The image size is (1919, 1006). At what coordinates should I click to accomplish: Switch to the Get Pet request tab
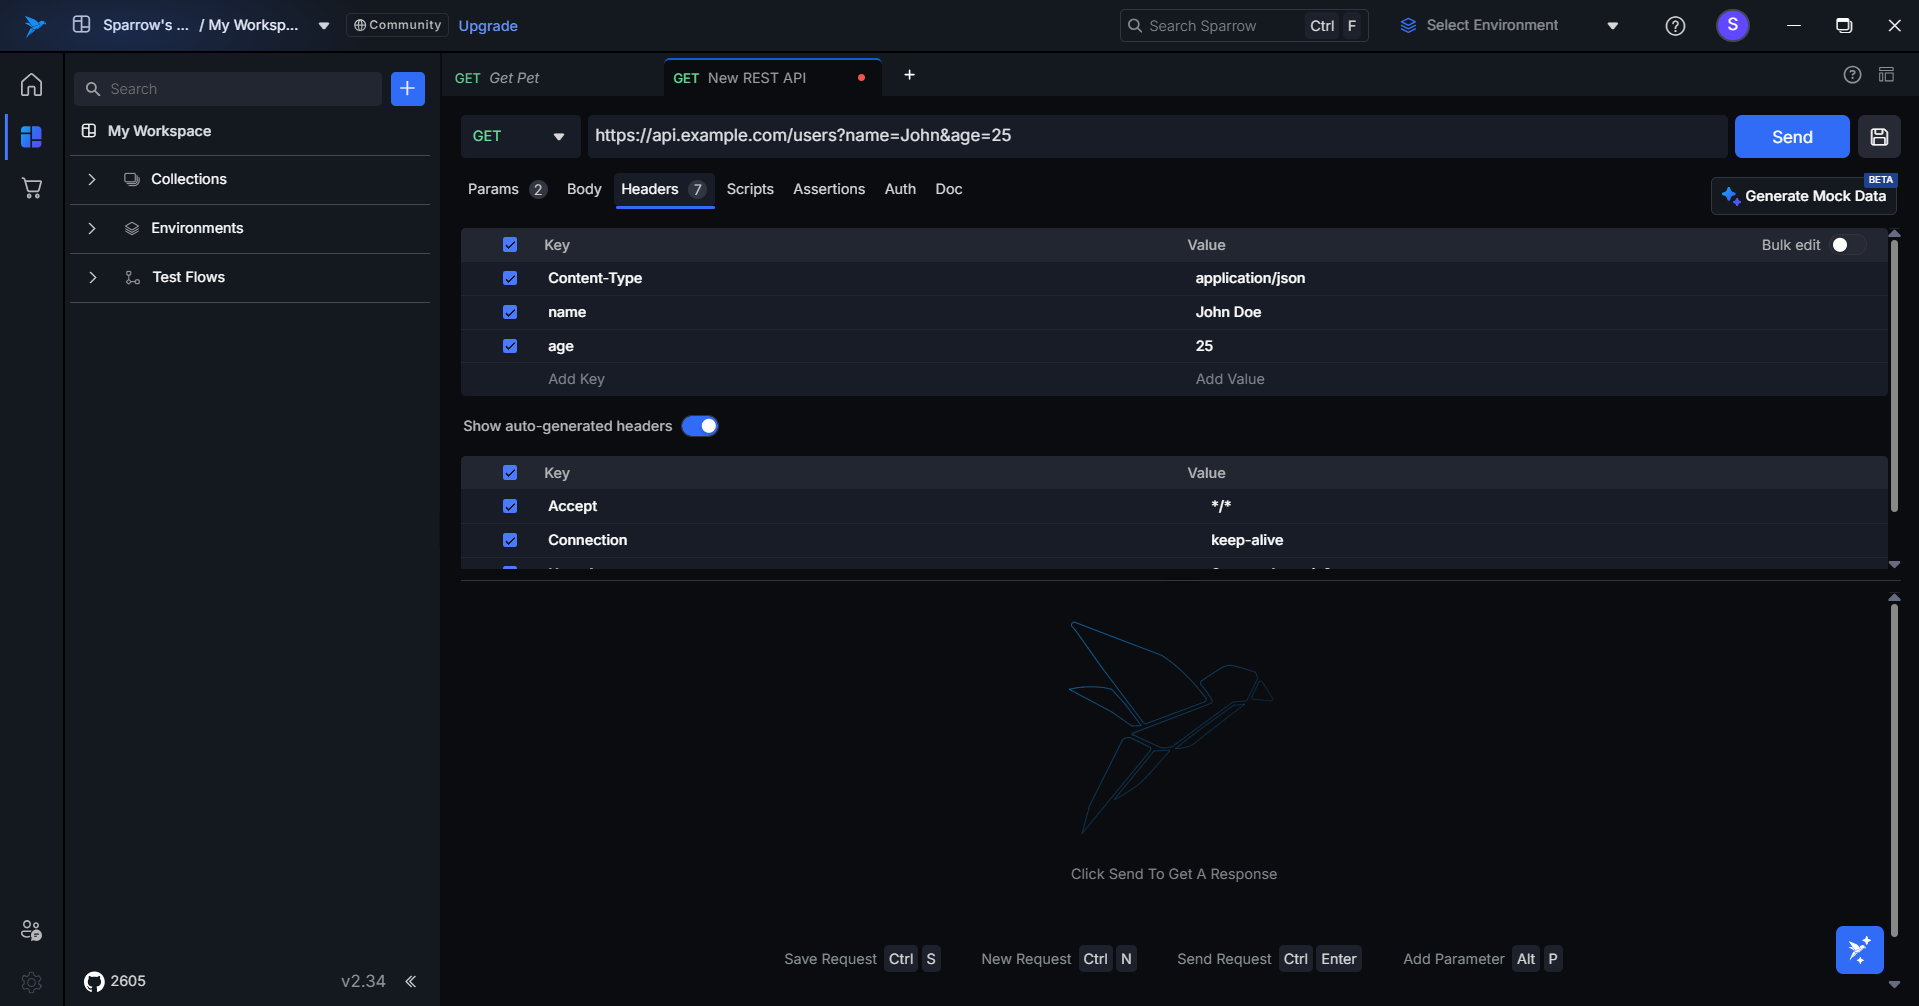pyautogui.click(x=514, y=78)
